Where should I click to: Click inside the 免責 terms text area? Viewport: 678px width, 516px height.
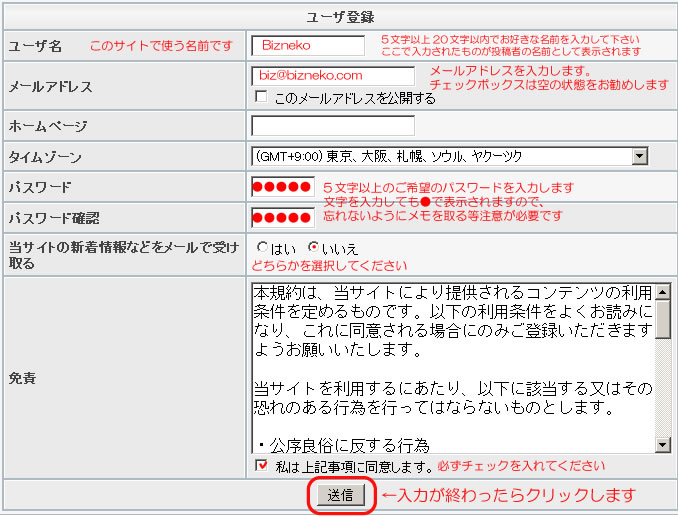coord(452,368)
